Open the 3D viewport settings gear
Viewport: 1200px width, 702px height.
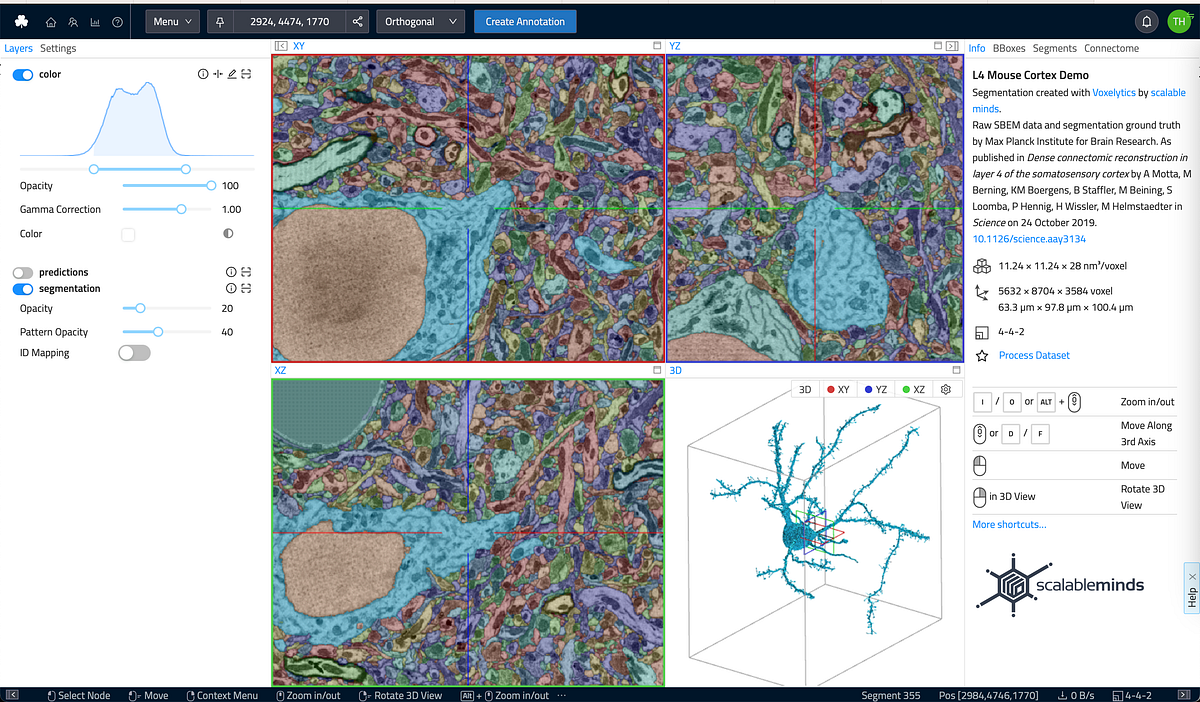tap(946, 389)
